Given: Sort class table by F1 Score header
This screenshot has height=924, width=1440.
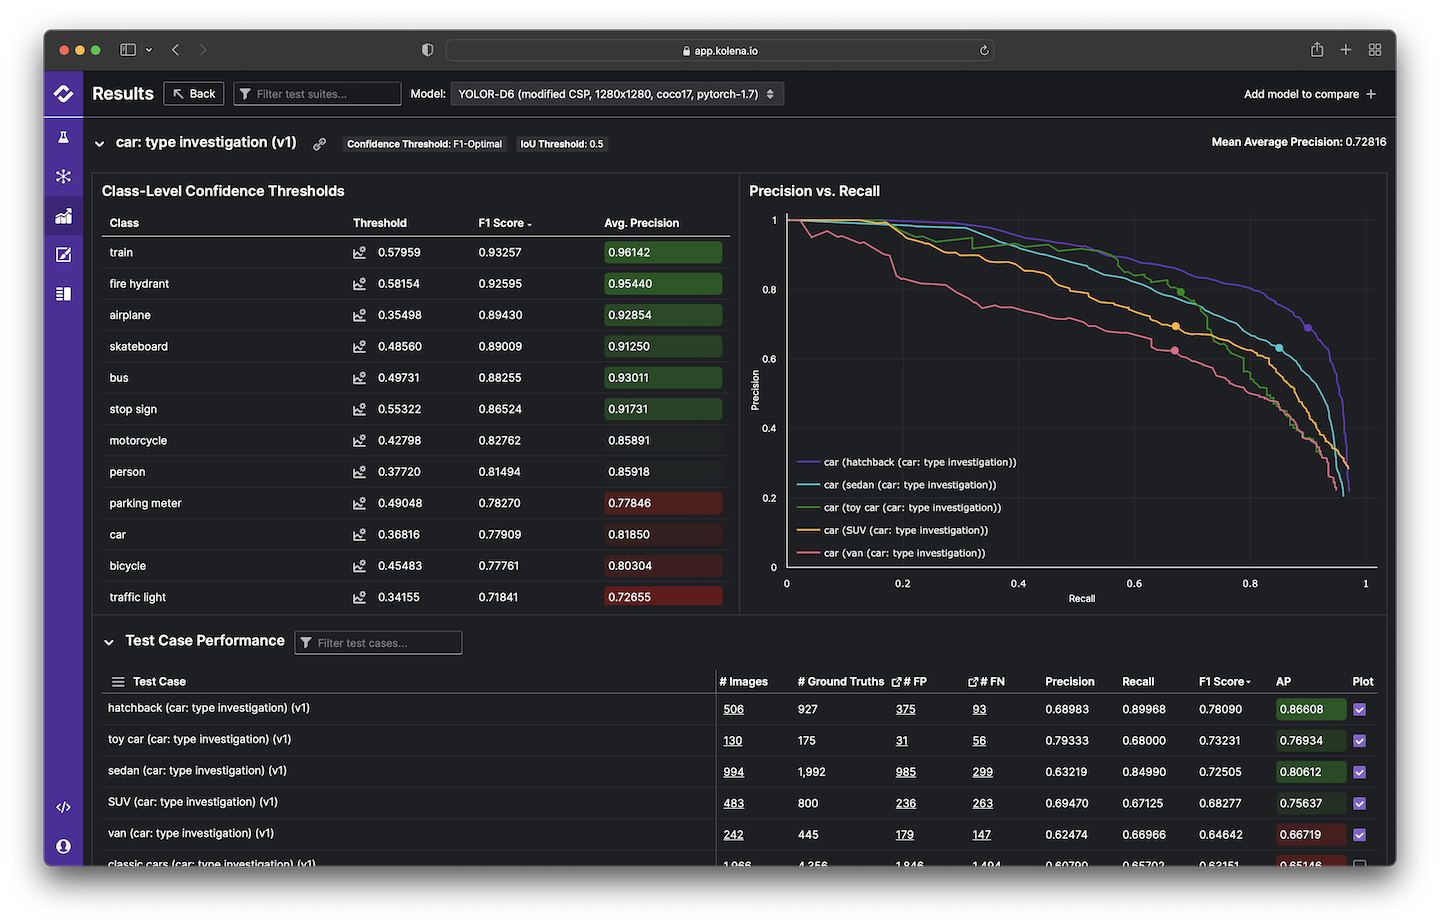Looking at the screenshot, I should (x=504, y=223).
